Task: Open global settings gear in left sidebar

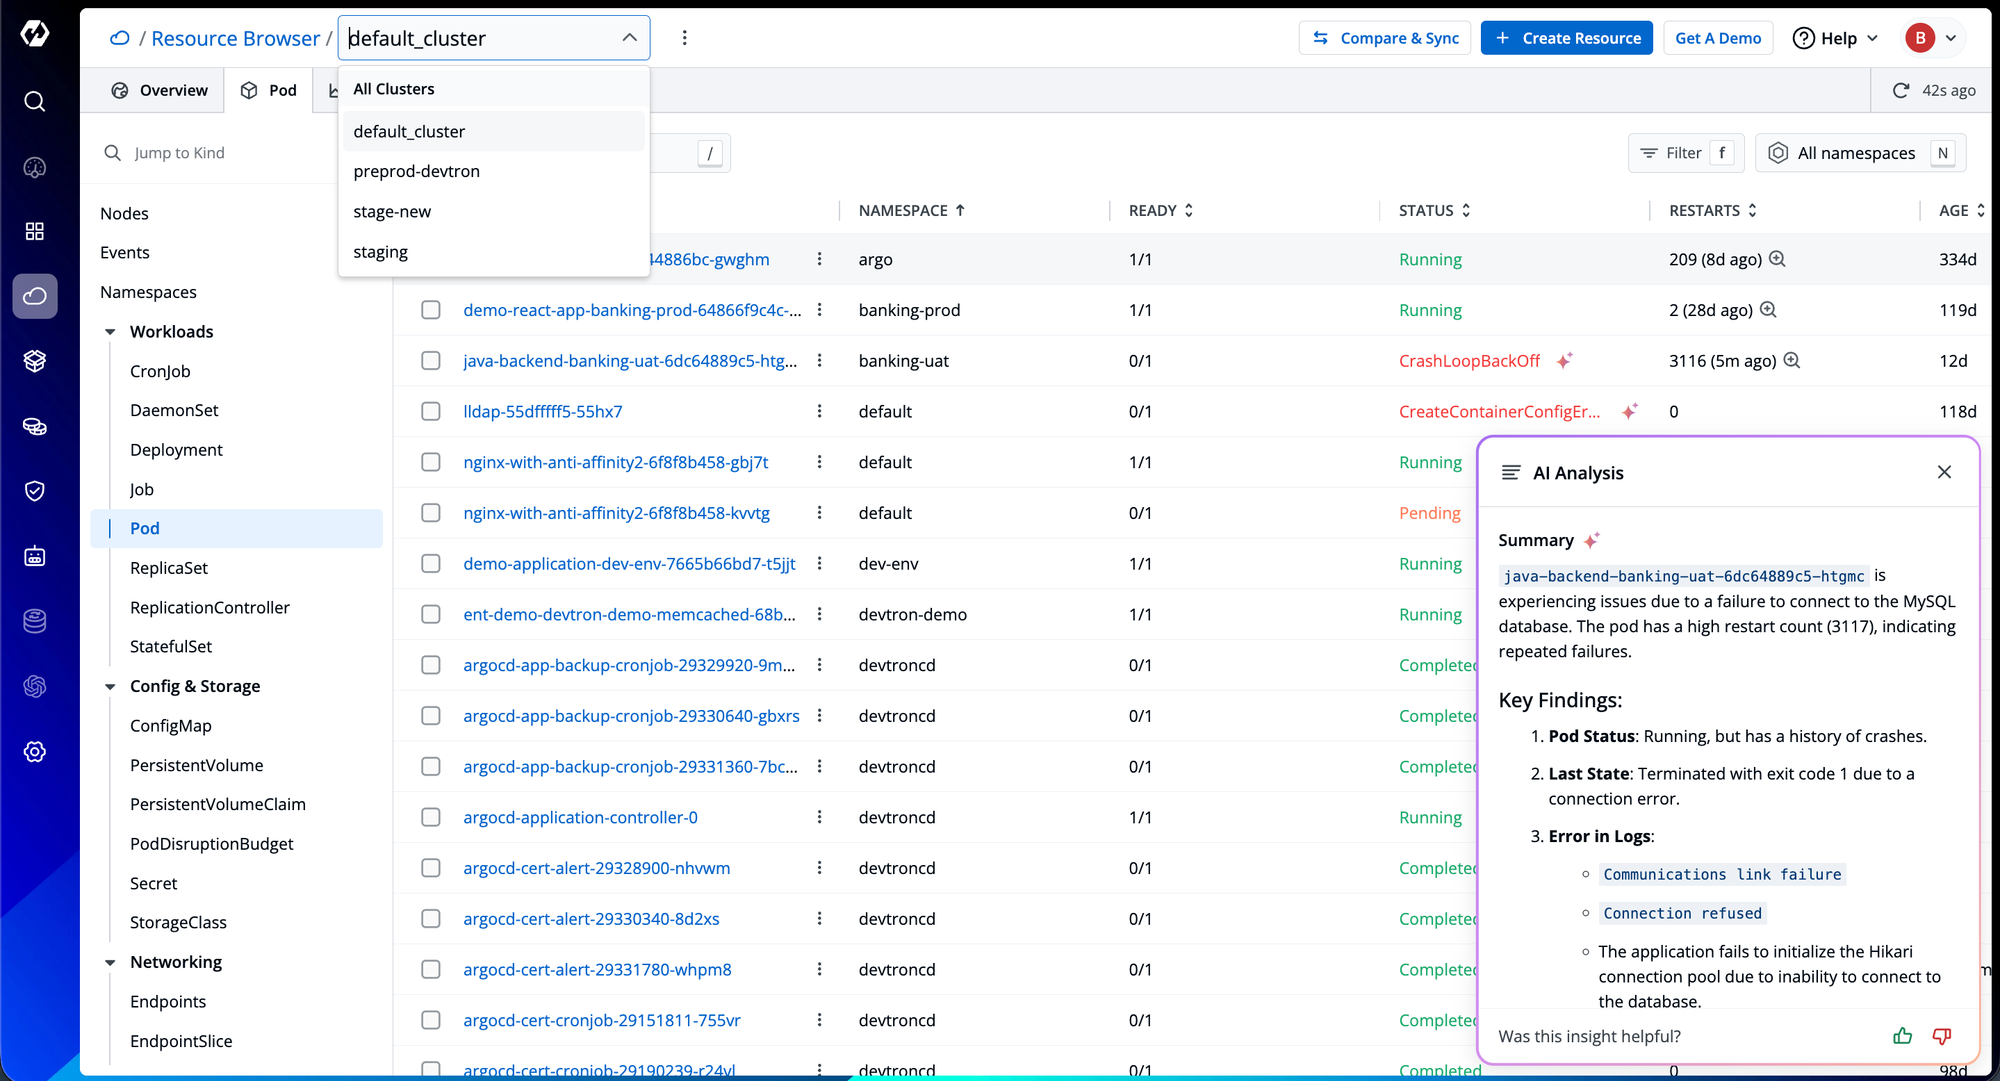Action: pyautogui.click(x=35, y=752)
